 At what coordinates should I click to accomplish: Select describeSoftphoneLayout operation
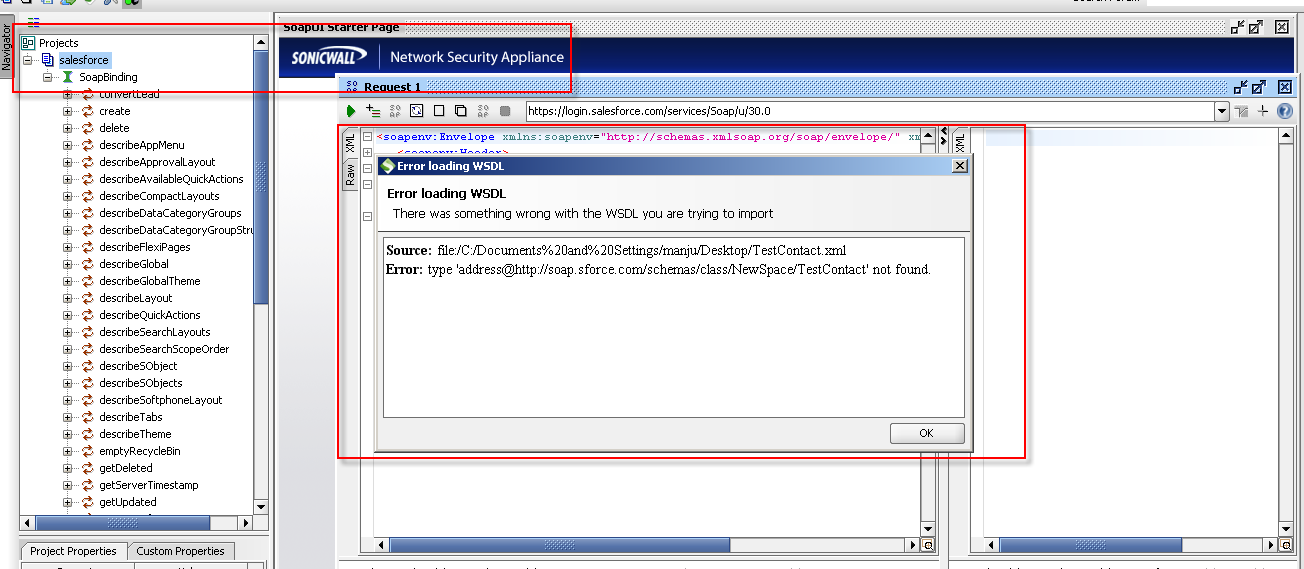(x=161, y=400)
